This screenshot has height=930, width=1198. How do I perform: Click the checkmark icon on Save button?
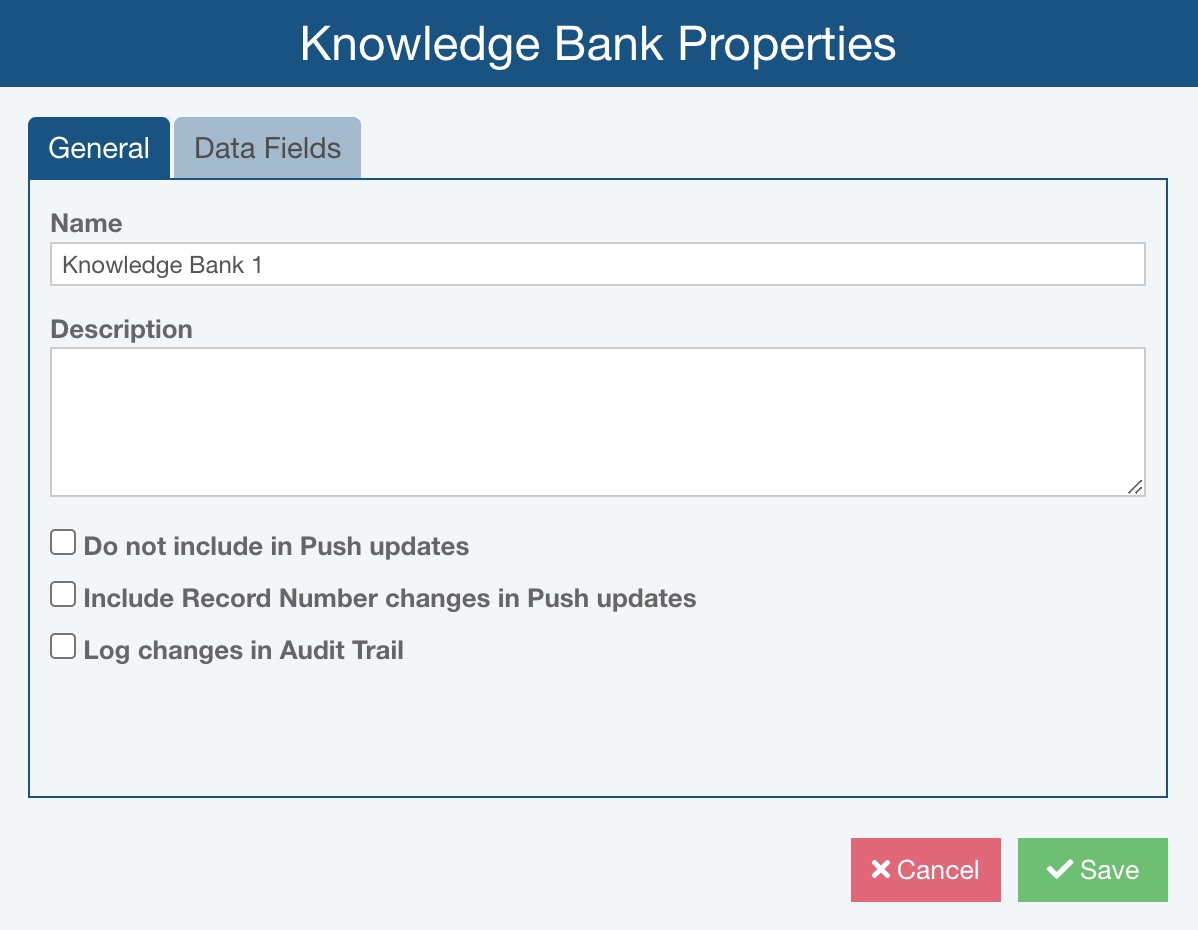1059,870
